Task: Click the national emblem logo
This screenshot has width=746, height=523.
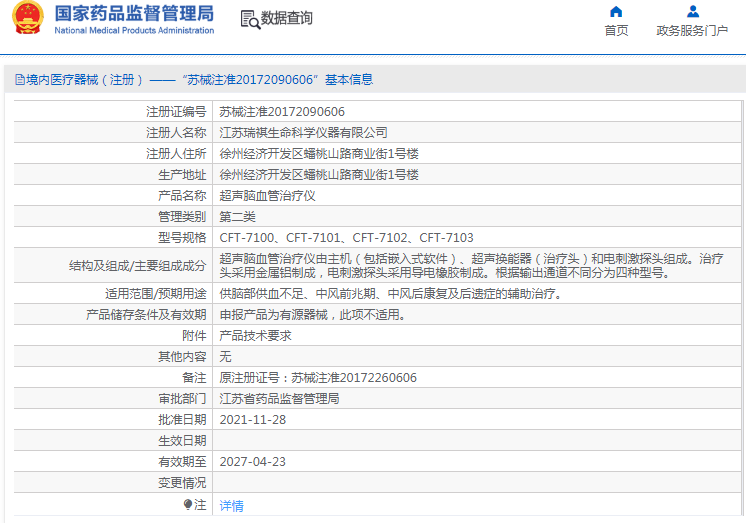Action: pyautogui.click(x=27, y=19)
